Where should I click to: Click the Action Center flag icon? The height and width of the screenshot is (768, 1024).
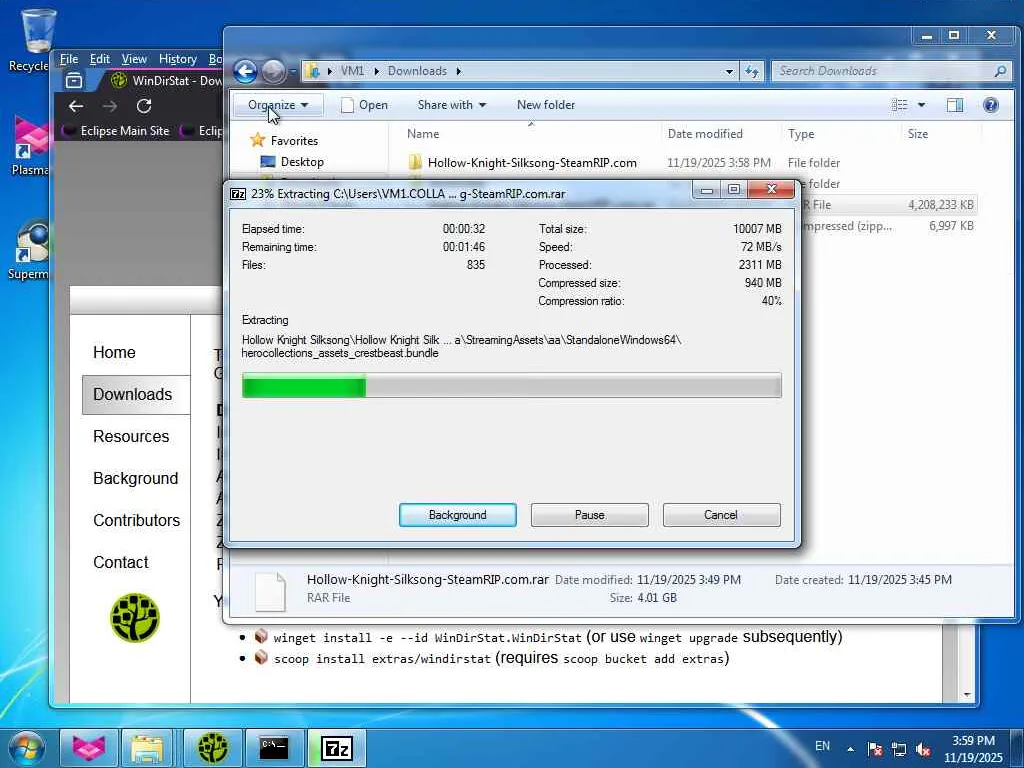874,749
